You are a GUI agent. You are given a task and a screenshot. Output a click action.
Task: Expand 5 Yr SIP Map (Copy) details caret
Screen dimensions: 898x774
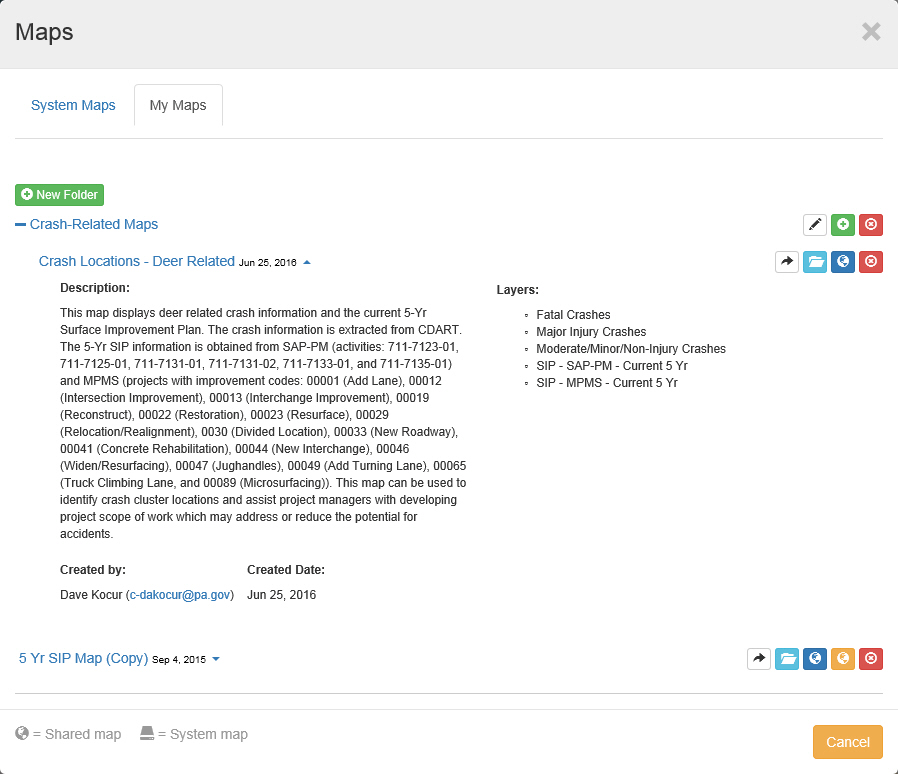(216, 660)
